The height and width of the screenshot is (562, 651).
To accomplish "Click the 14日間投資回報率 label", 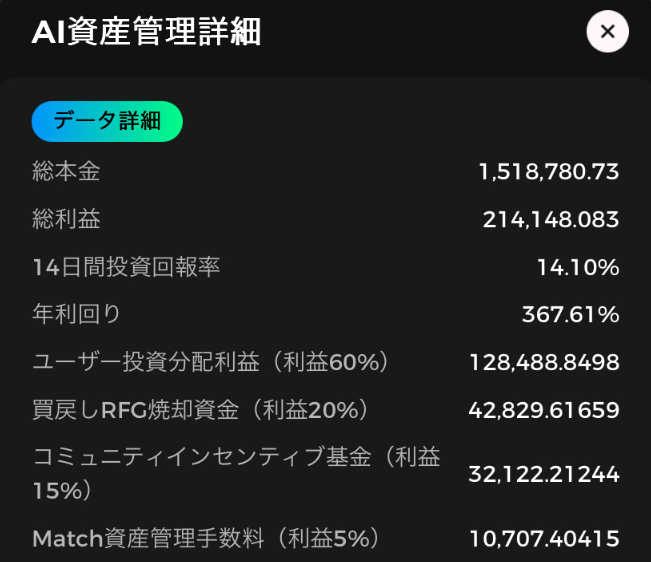I will [x=126, y=266].
